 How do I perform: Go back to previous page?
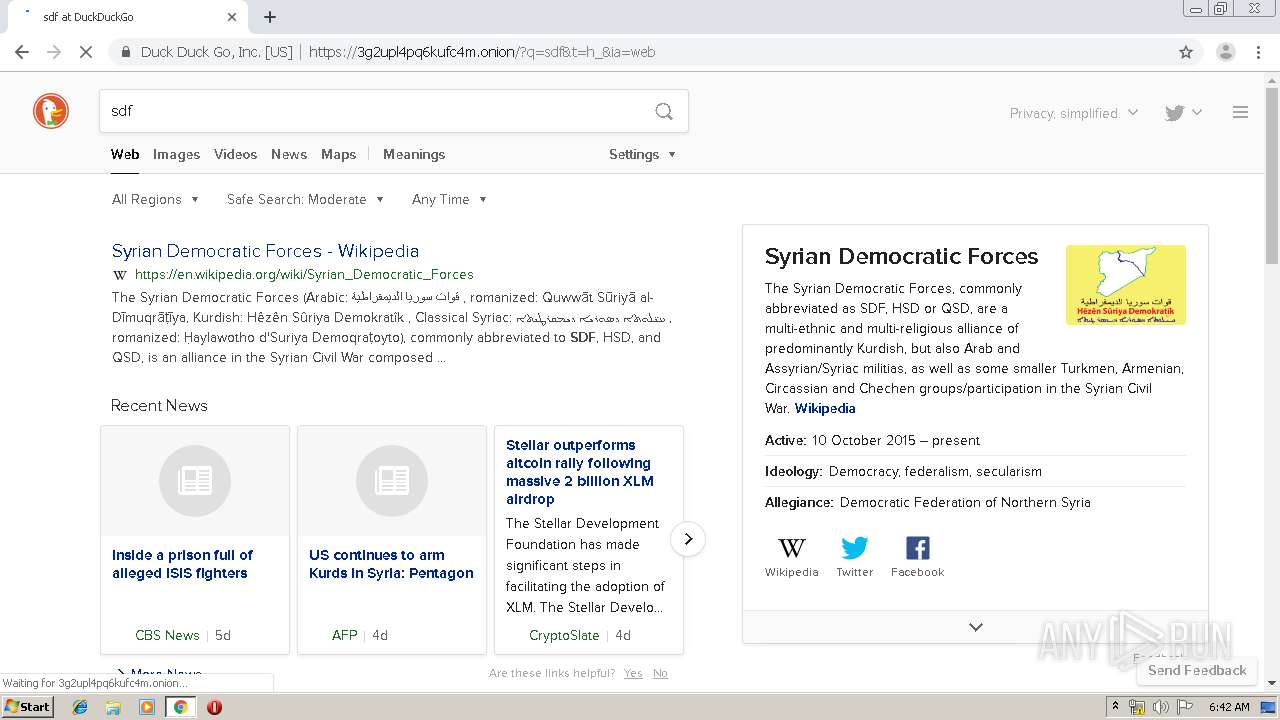[22, 52]
